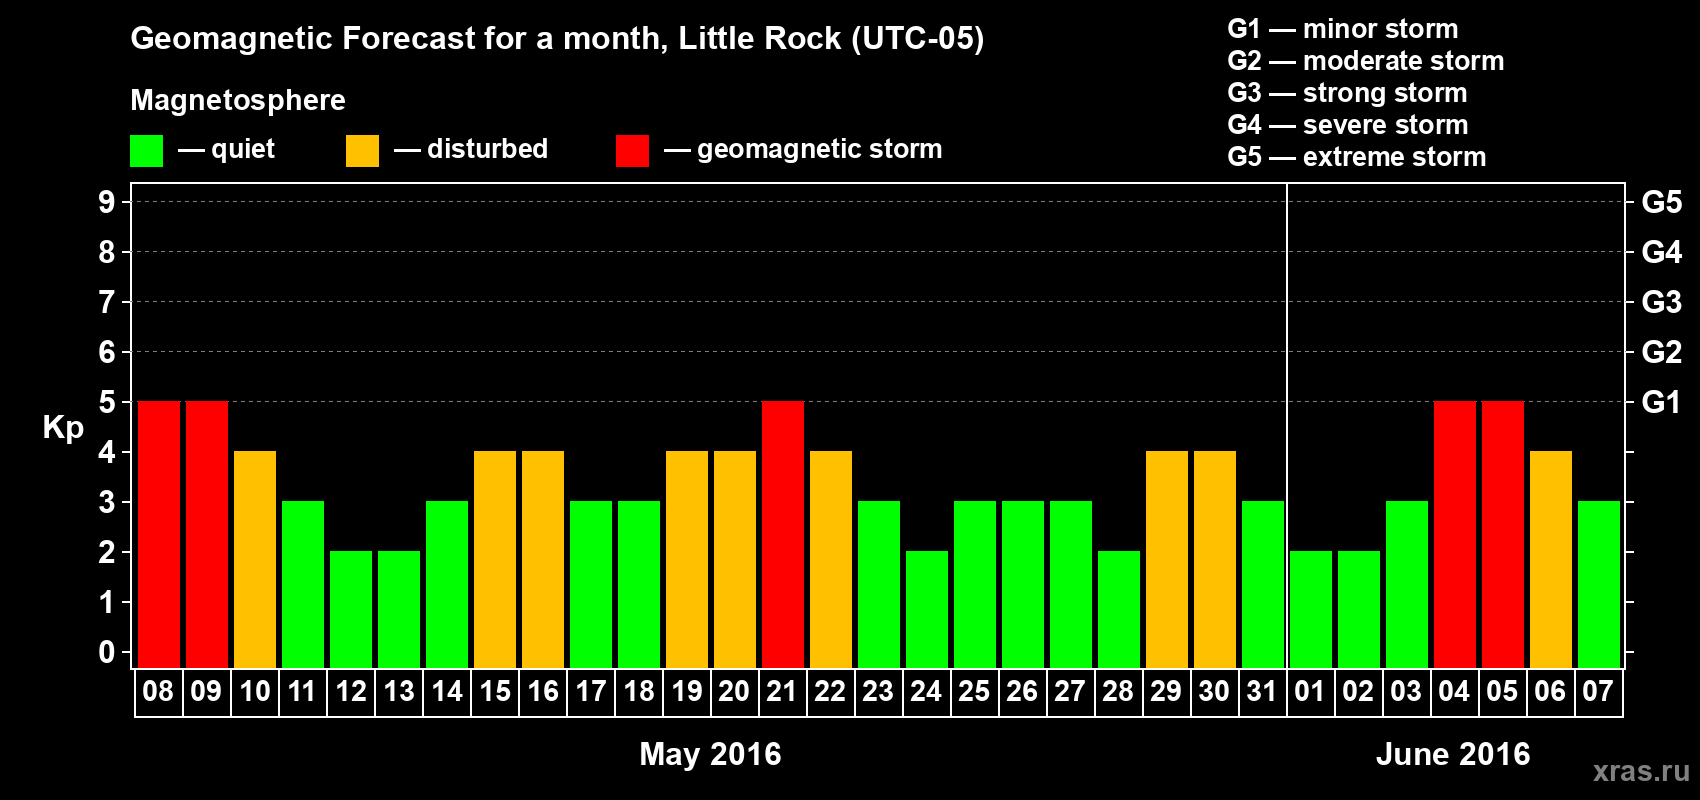Click the green bar for May 11

pyautogui.click(x=303, y=585)
